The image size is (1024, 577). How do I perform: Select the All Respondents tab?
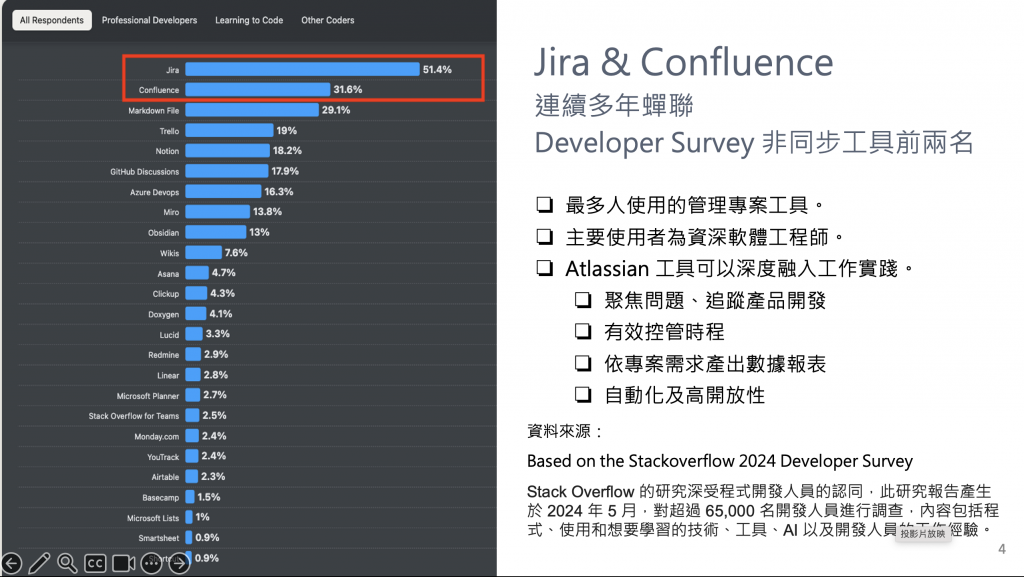click(52, 20)
